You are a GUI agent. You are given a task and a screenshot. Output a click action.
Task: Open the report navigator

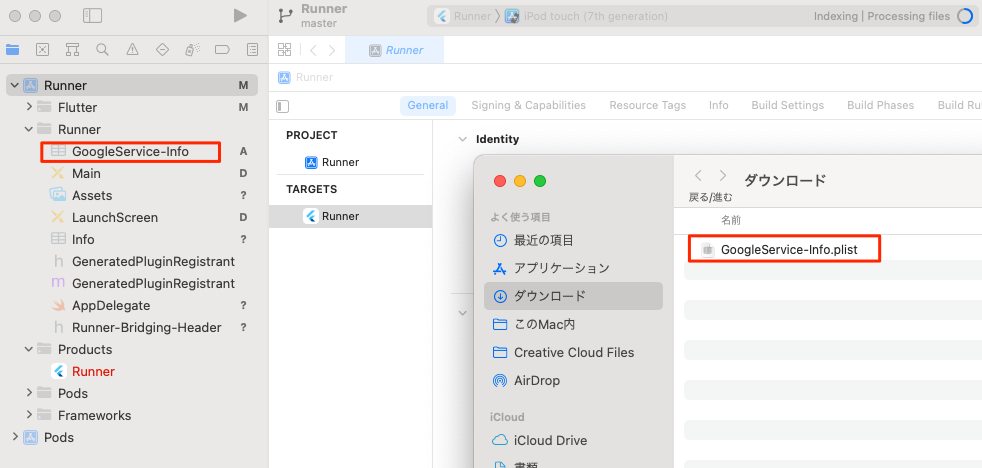pyautogui.click(x=252, y=49)
